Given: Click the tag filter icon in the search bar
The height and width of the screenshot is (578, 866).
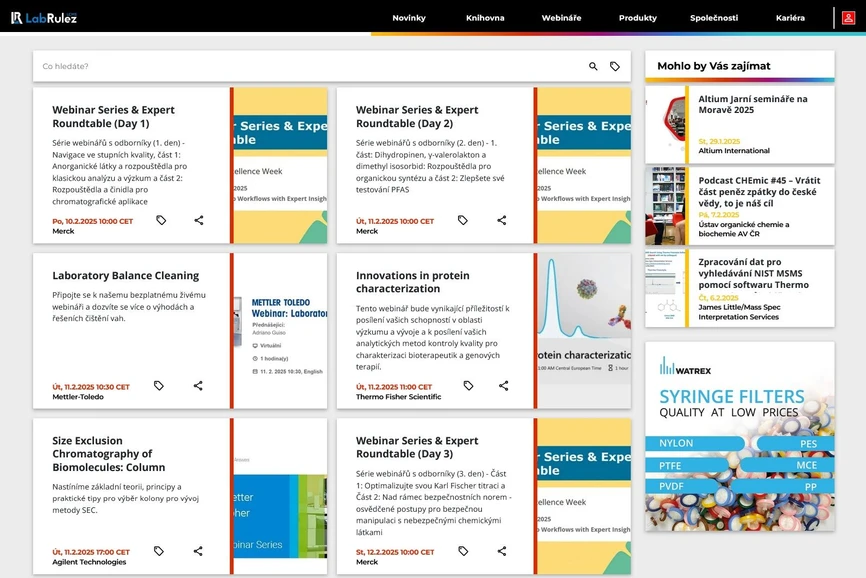Looking at the screenshot, I should pyautogui.click(x=615, y=66).
